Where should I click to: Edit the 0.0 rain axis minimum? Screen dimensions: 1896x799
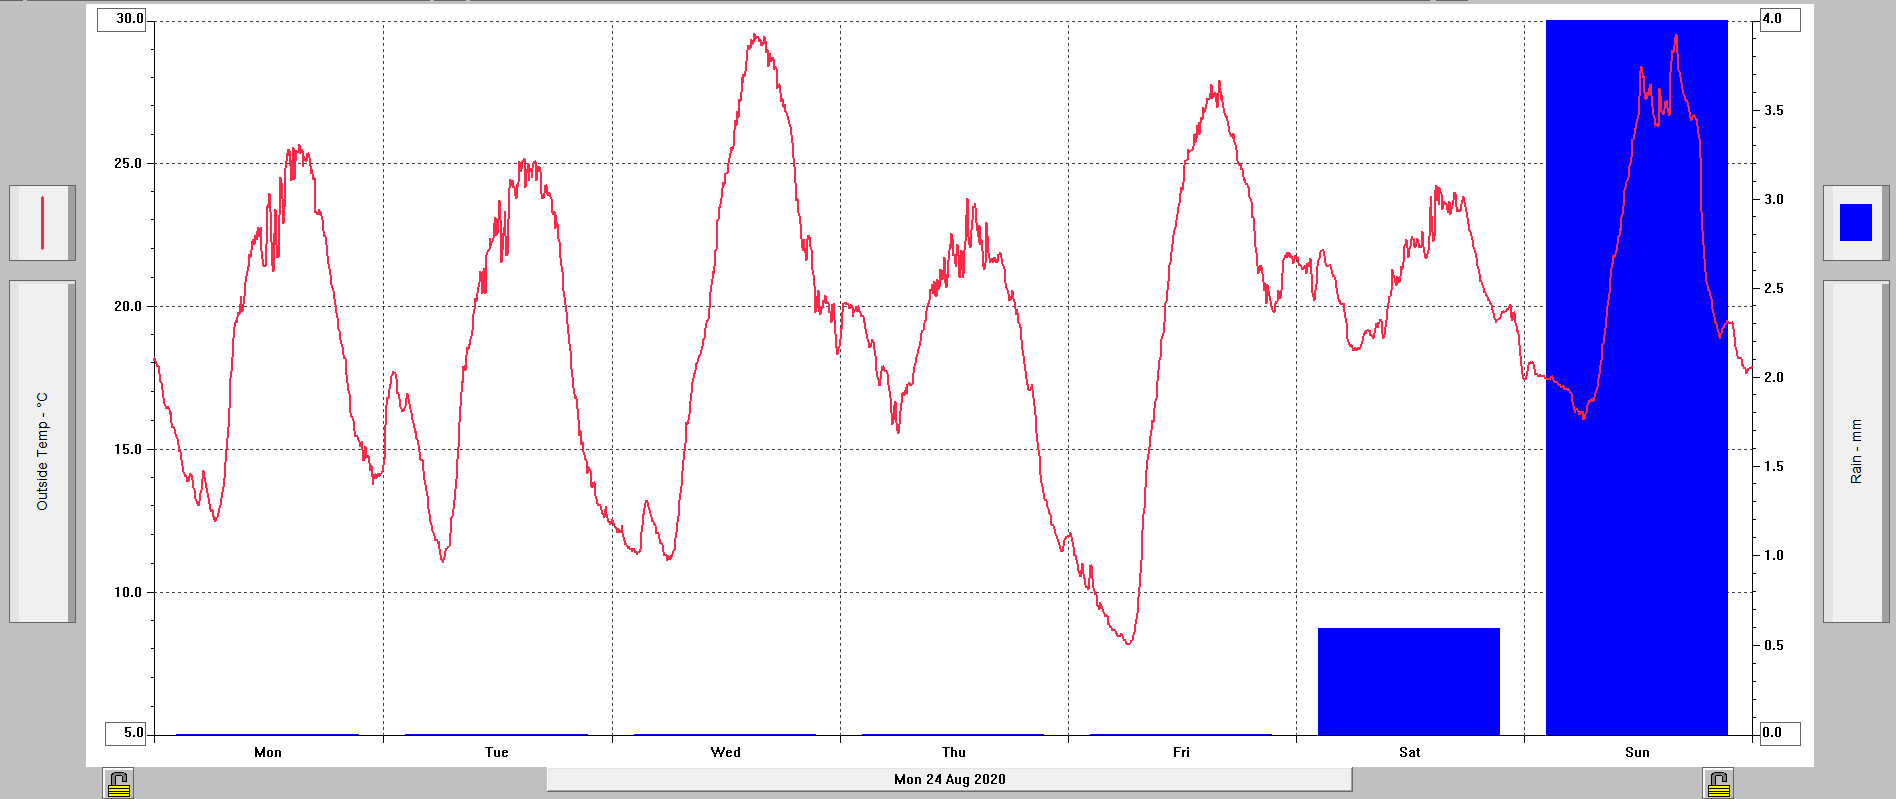pyautogui.click(x=1780, y=733)
